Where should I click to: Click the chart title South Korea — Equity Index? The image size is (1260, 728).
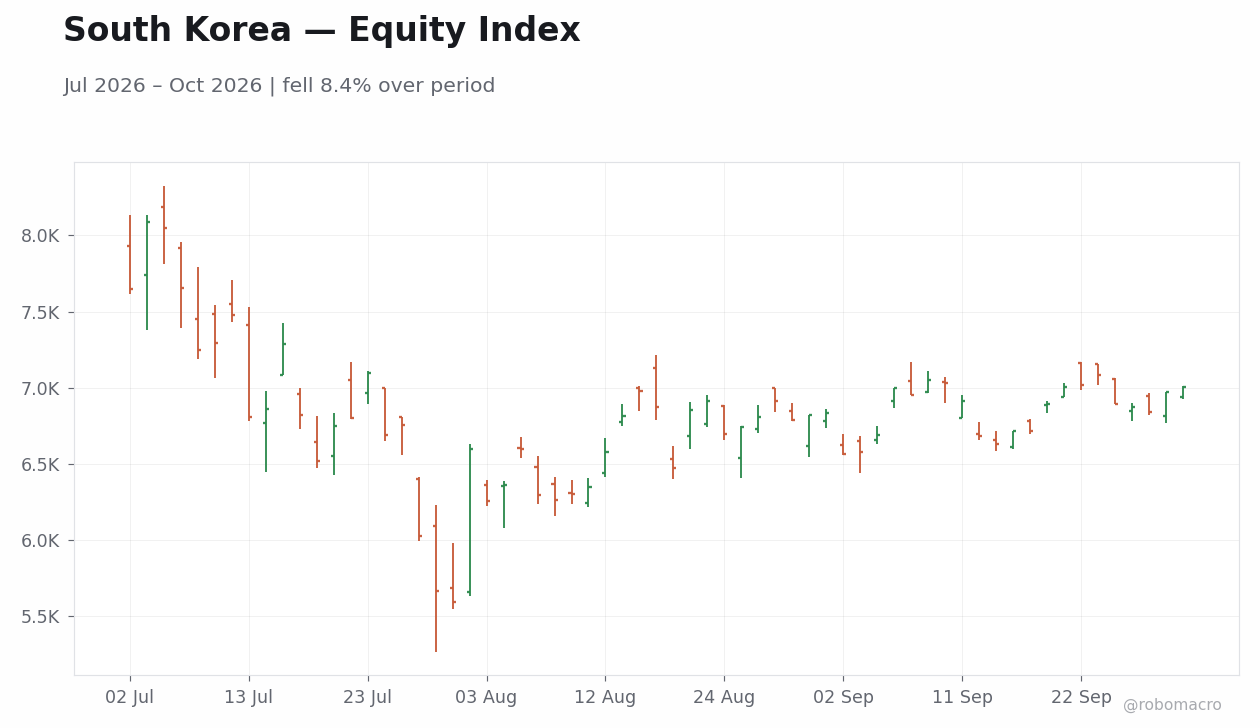tap(321, 31)
